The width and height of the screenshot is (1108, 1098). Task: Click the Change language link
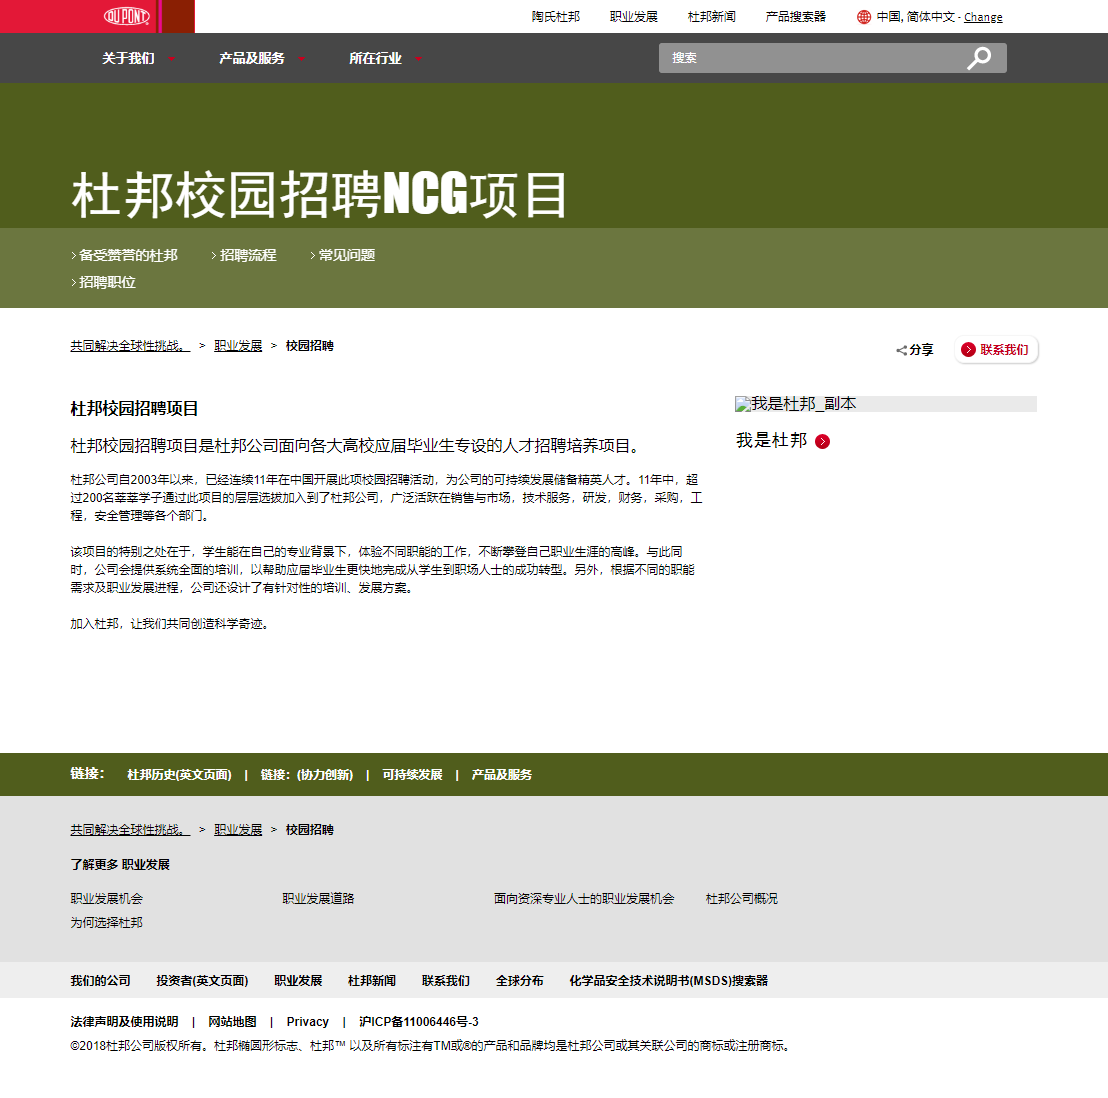click(983, 17)
